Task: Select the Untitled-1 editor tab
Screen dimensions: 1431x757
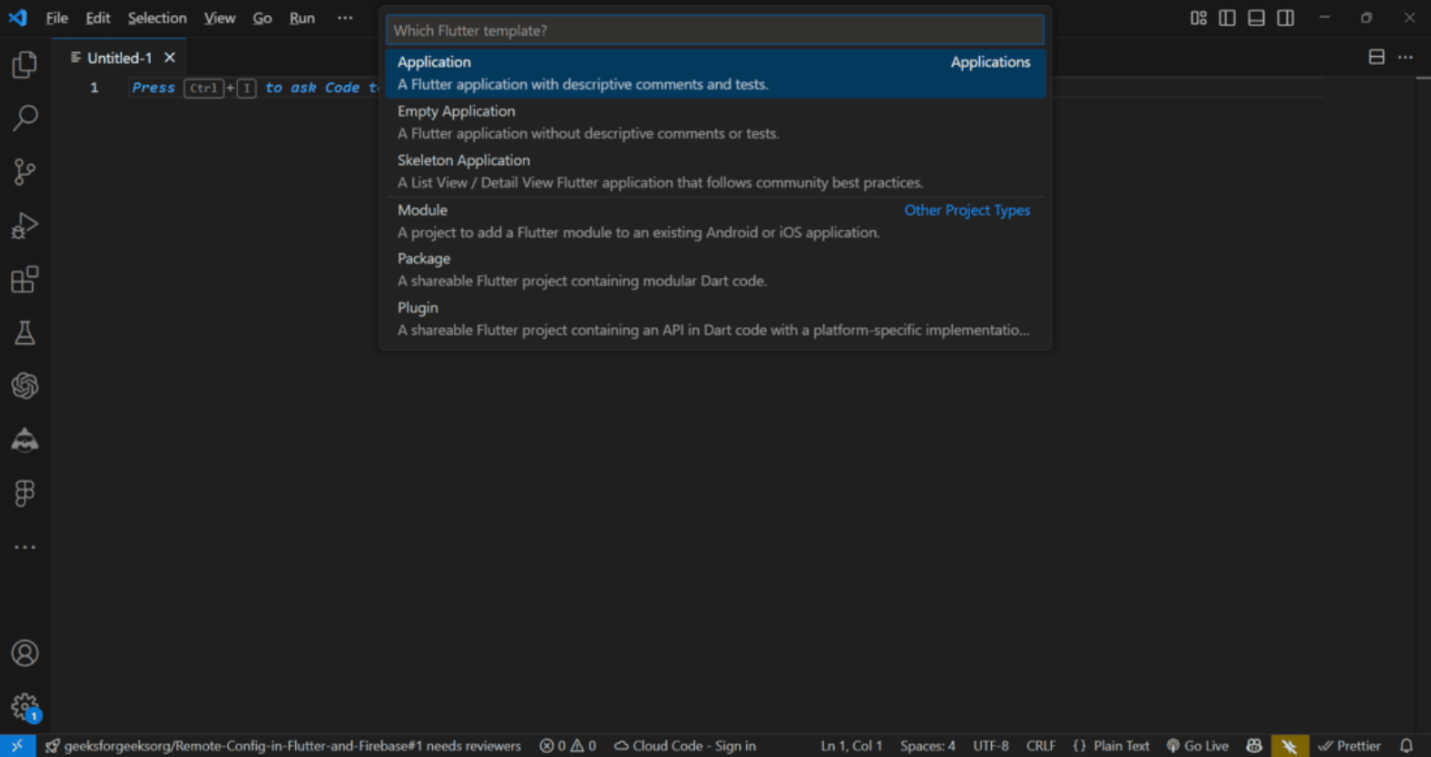Action: [119, 58]
